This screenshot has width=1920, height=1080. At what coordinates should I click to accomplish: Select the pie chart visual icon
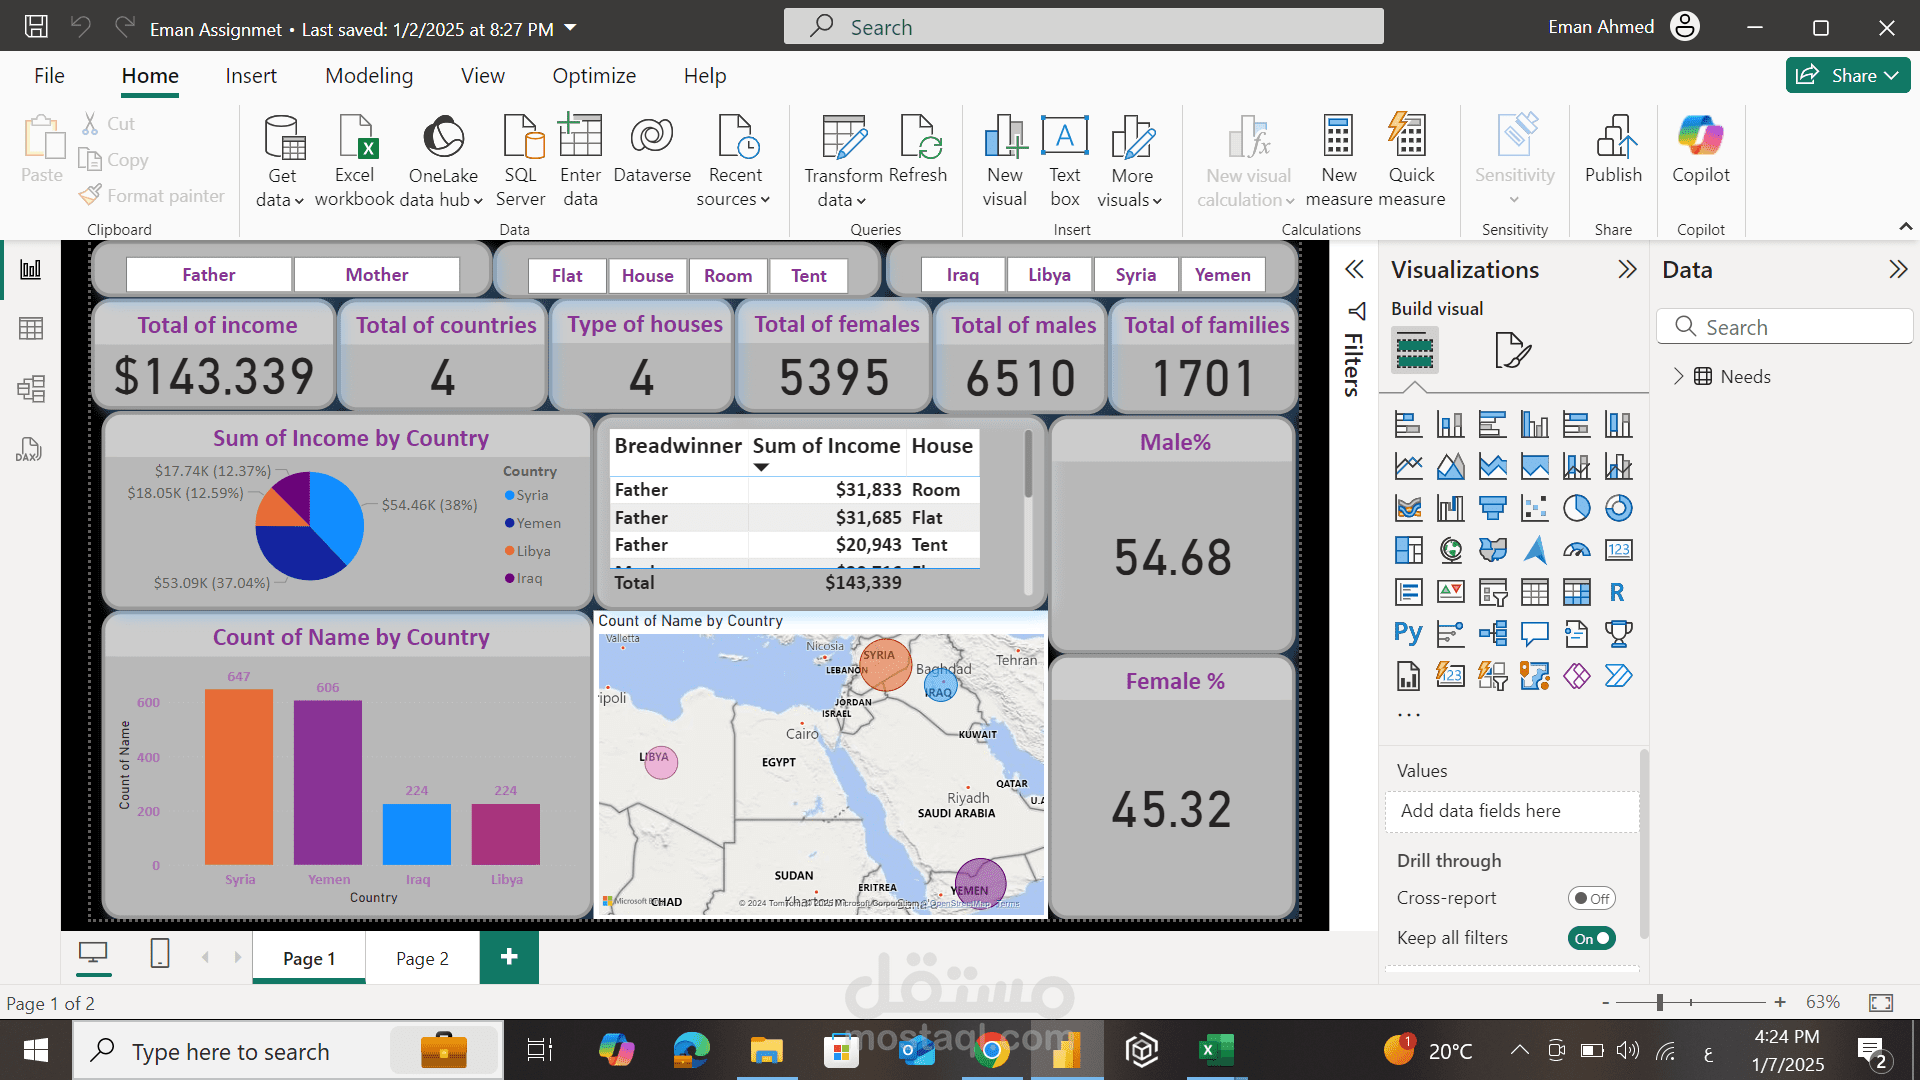pyautogui.click(x=1576, y=508)
